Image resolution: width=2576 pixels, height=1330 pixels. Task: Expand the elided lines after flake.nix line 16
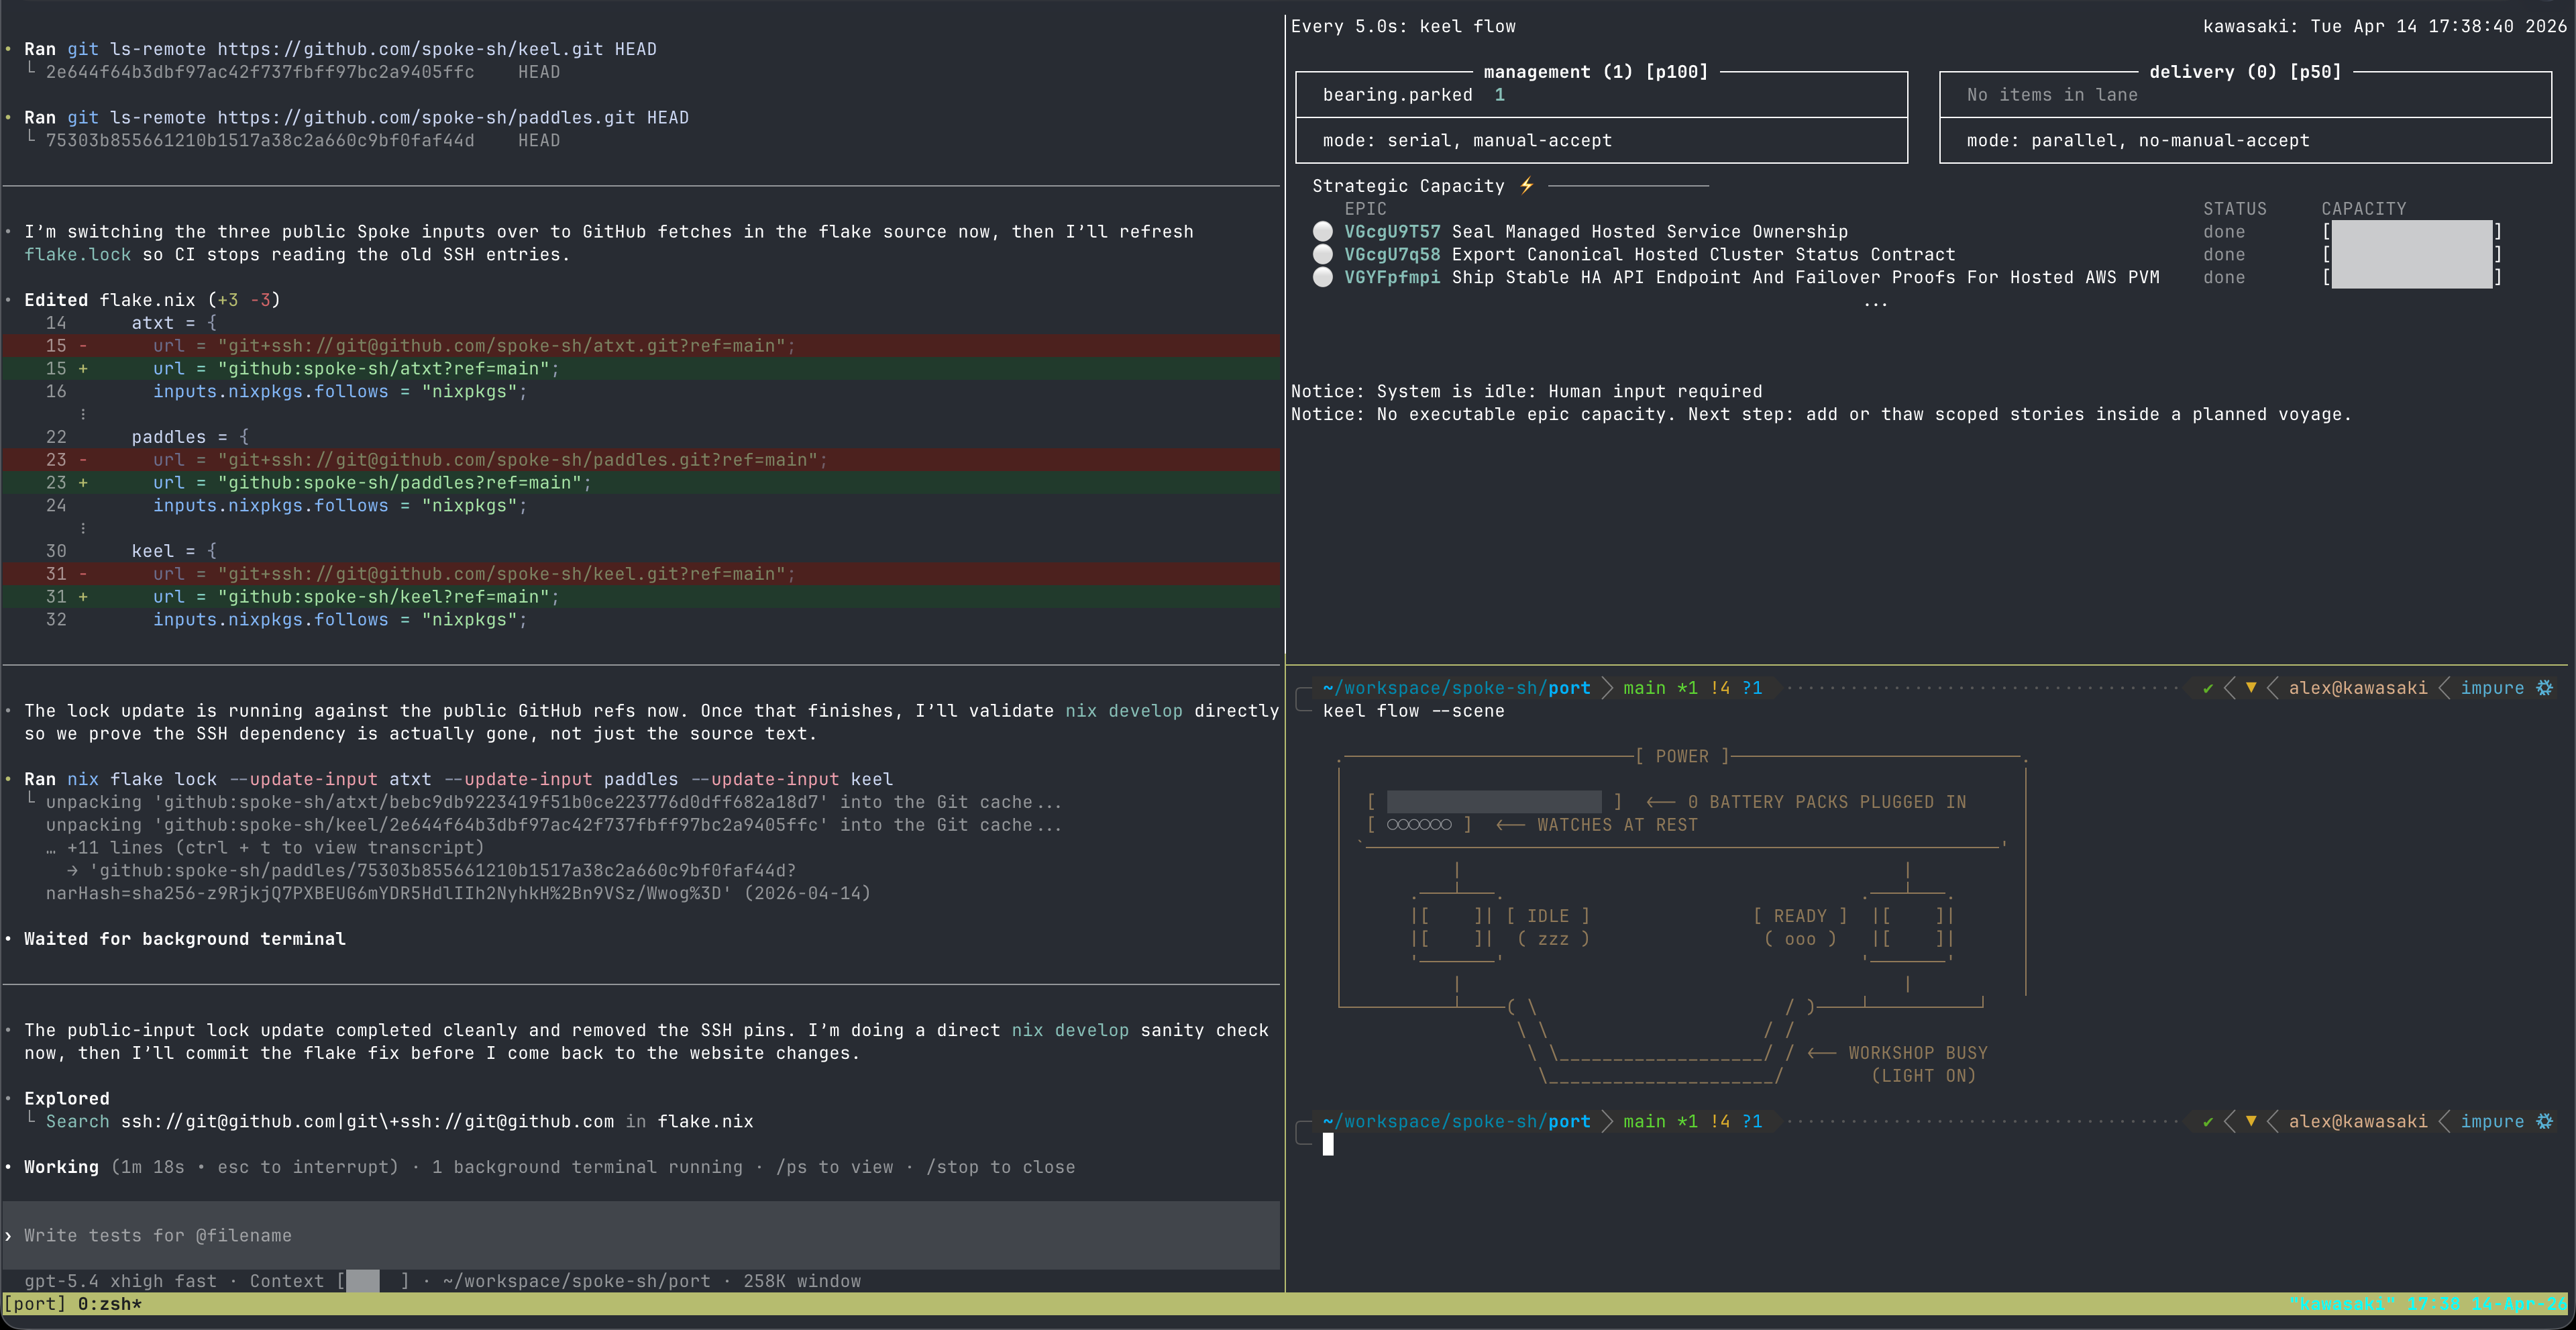(83, 414)
